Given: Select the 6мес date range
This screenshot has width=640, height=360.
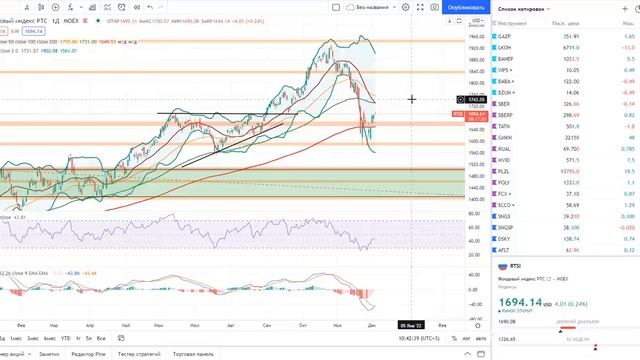Looking at the screenshot, I should [x=50, y=338].
